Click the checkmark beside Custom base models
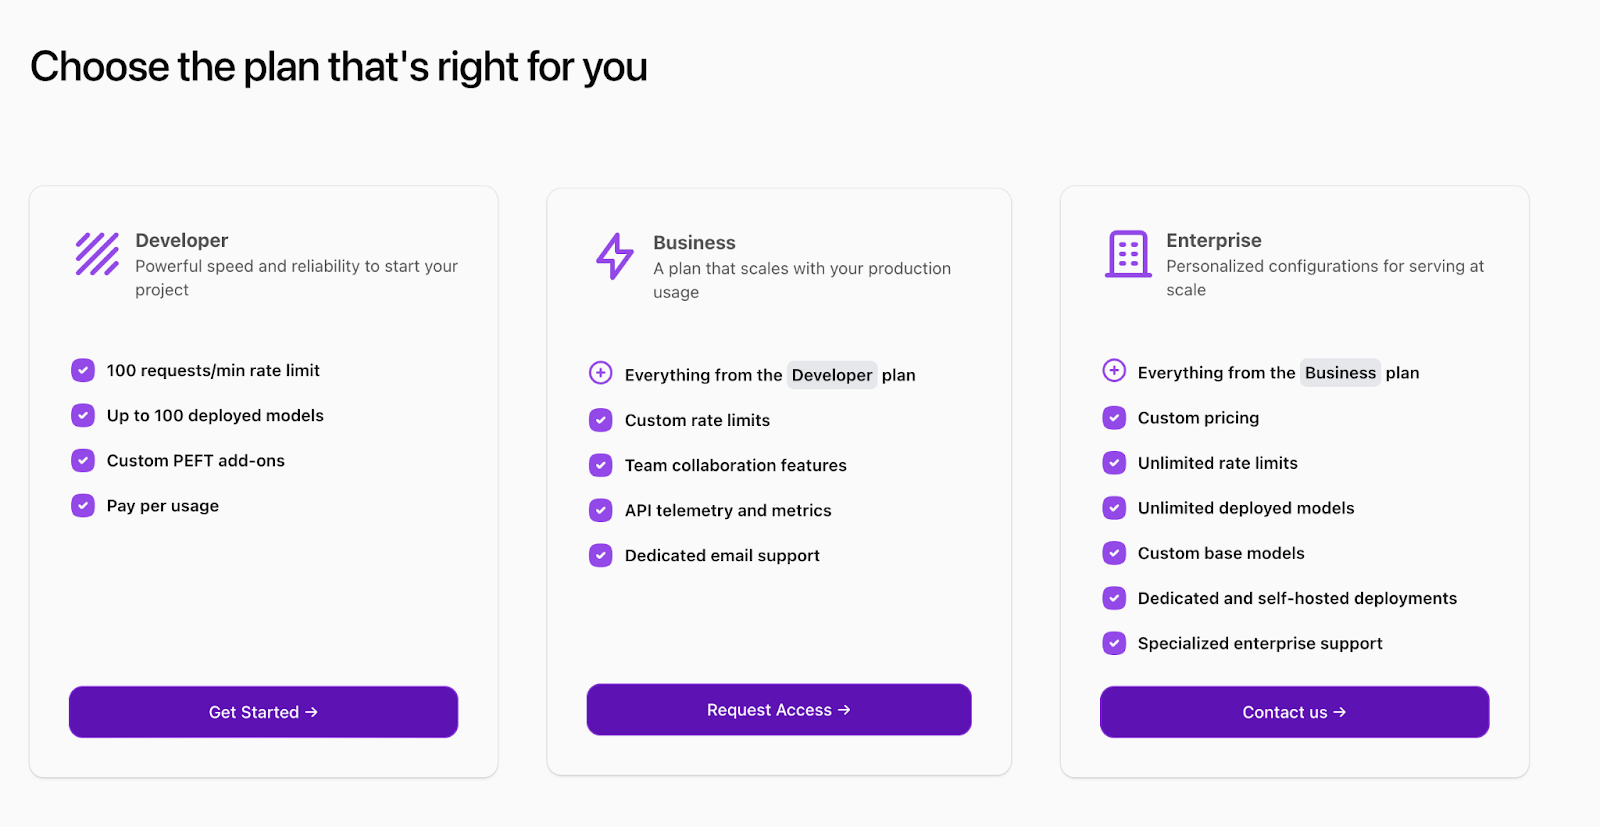 coord(1113,552)
